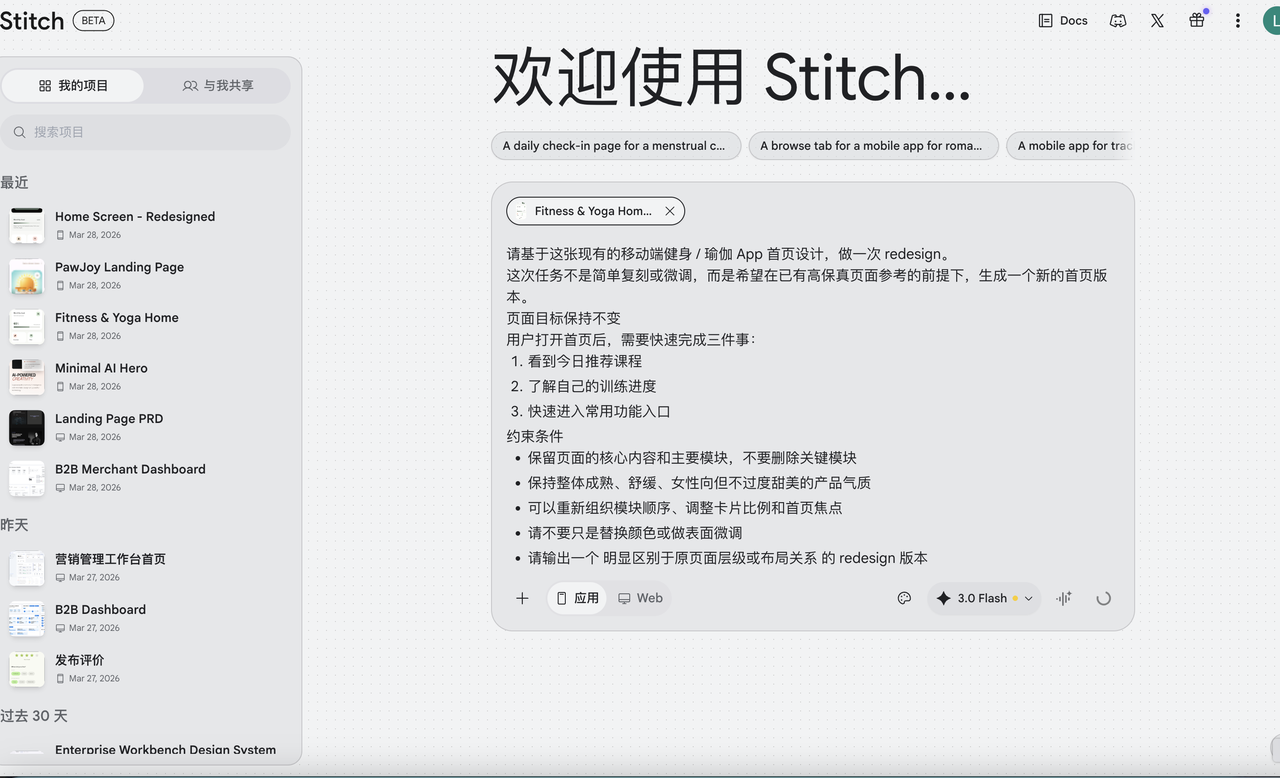Click the Stitch logo
Screen dimensions: 1280x778
[x=31, y=20]
